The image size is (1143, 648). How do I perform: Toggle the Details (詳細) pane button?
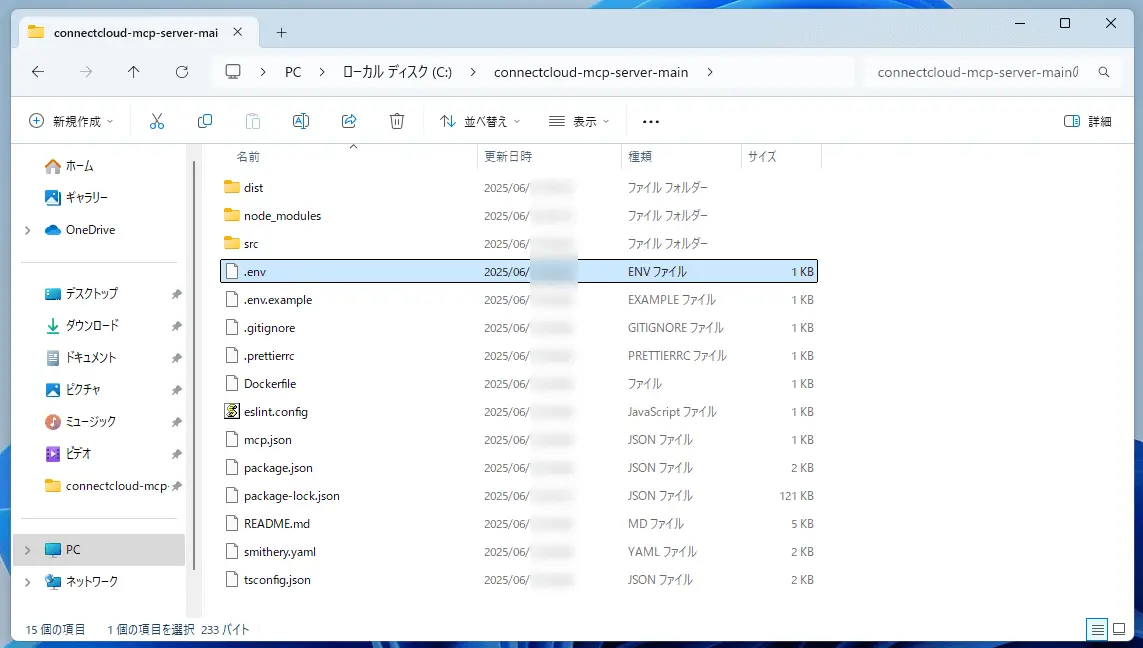coord(1088,121)
